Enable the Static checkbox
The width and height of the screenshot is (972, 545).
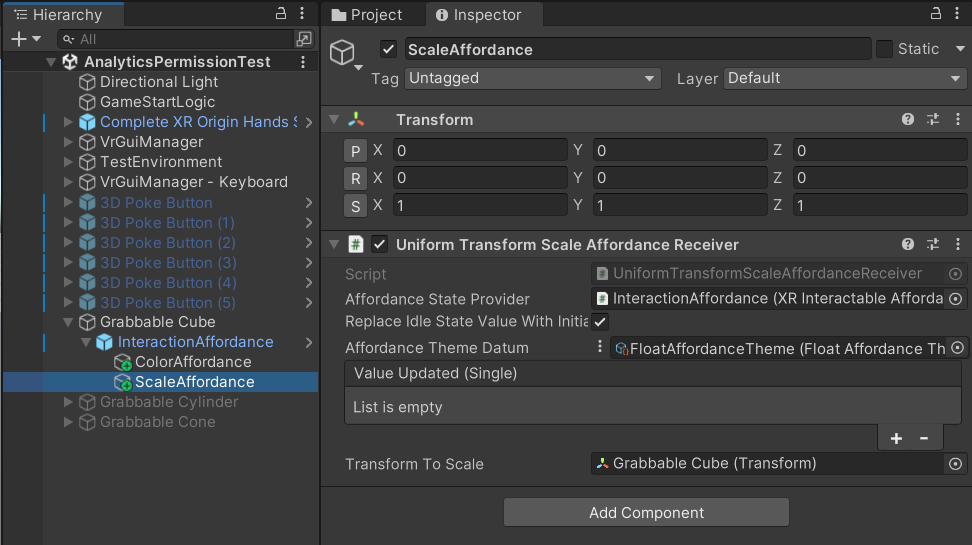(x=884, y=49)
